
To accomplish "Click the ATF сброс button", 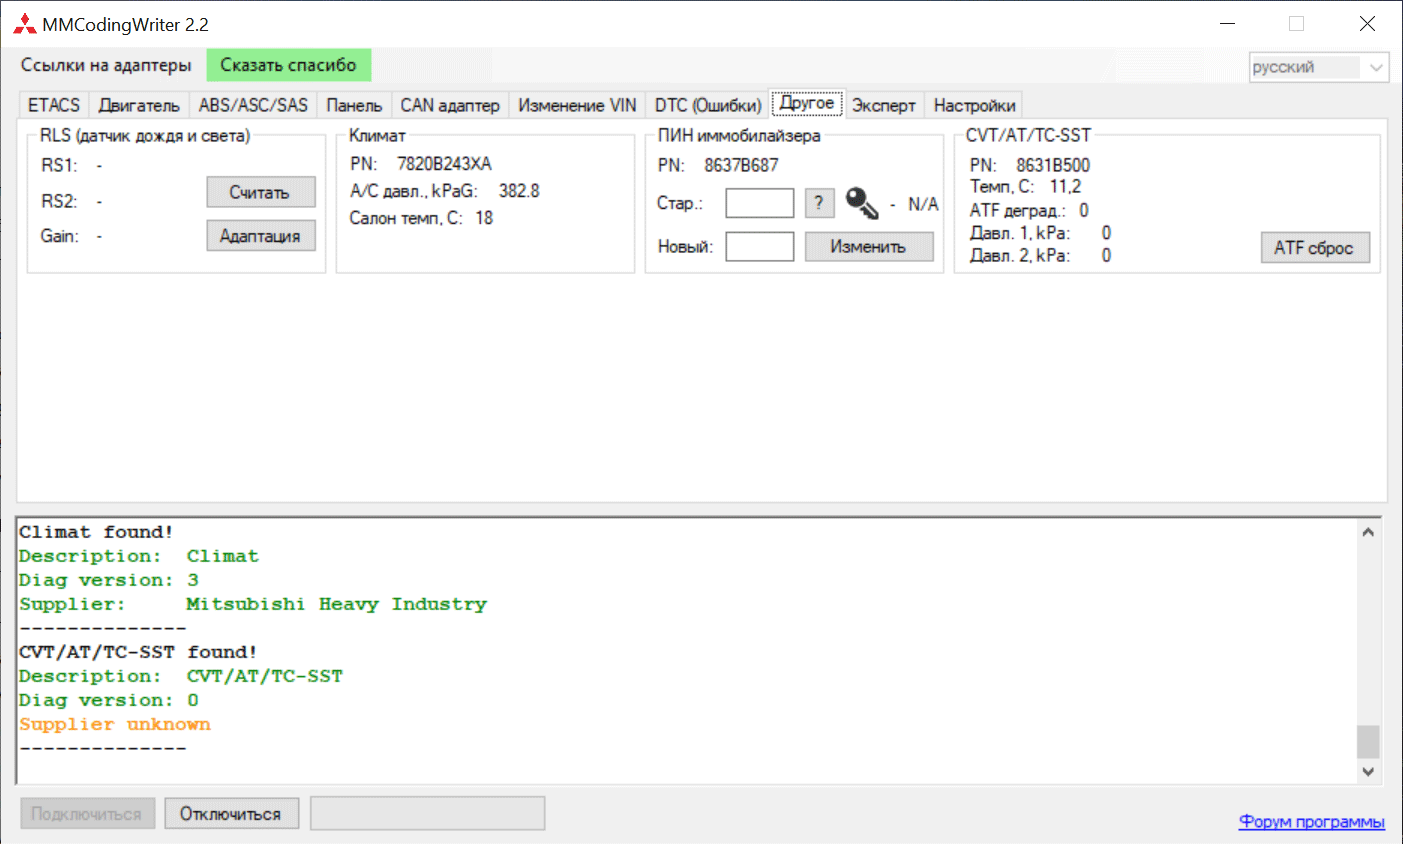I will click(1314, 248).
